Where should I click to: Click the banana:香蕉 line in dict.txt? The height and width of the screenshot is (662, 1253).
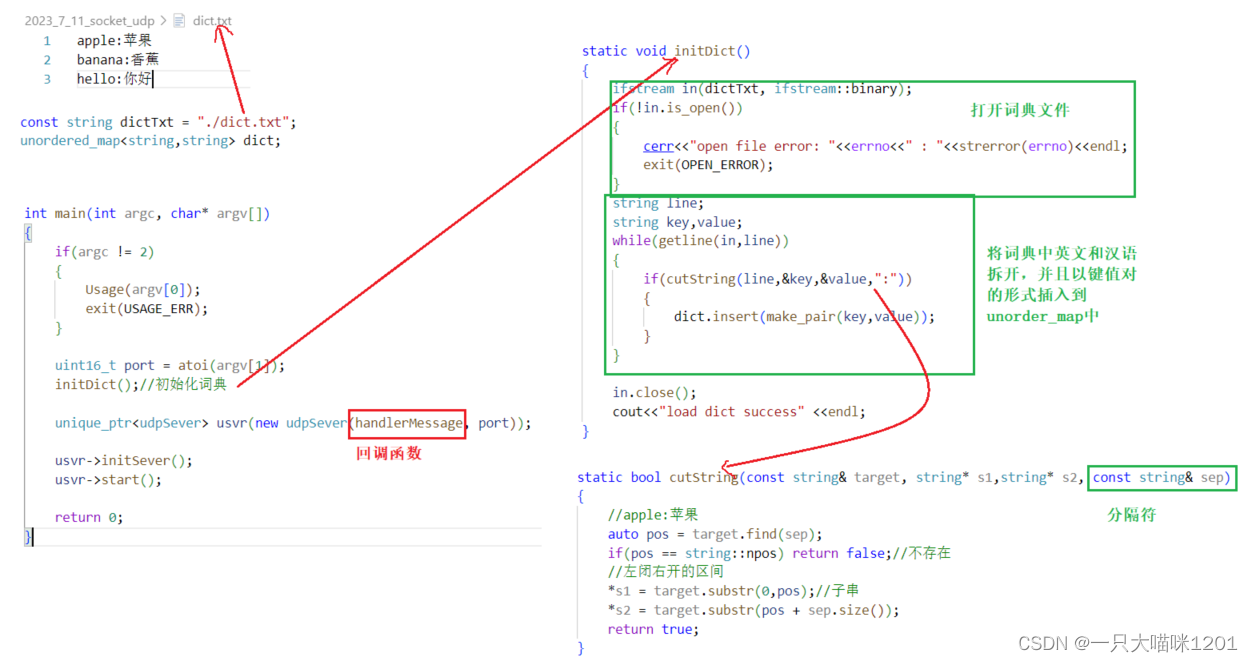point(117,60)
